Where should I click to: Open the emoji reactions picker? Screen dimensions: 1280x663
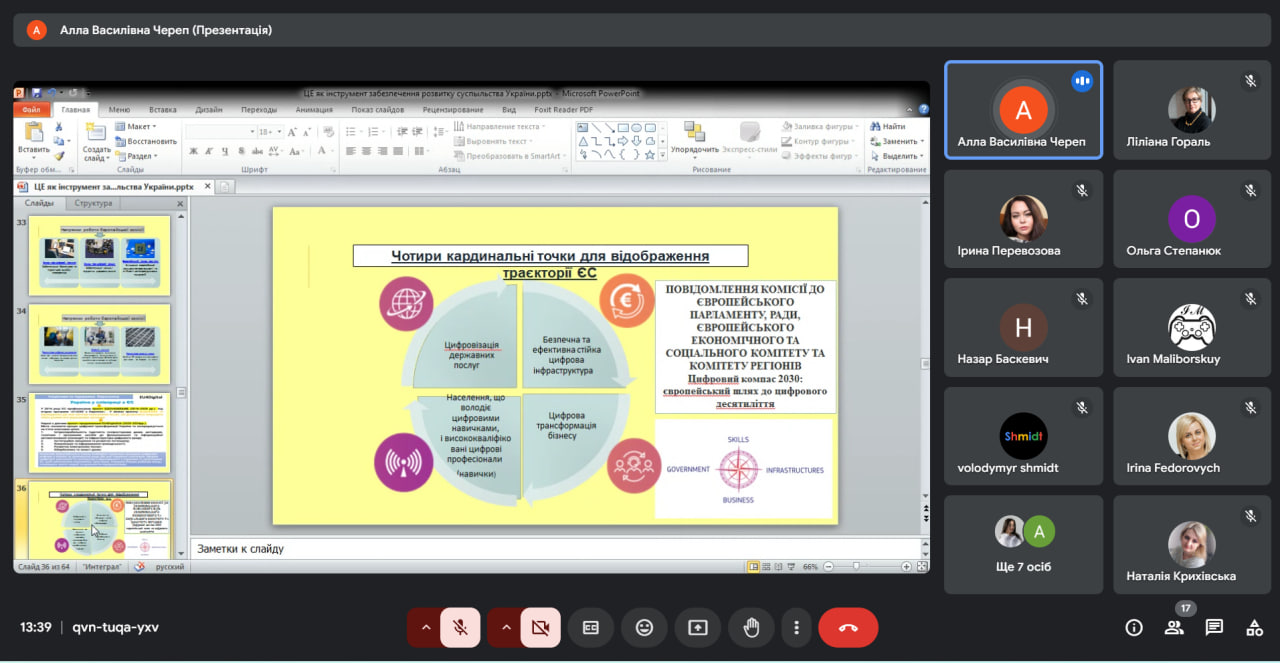pyautogui.click(x=644, y=628)
